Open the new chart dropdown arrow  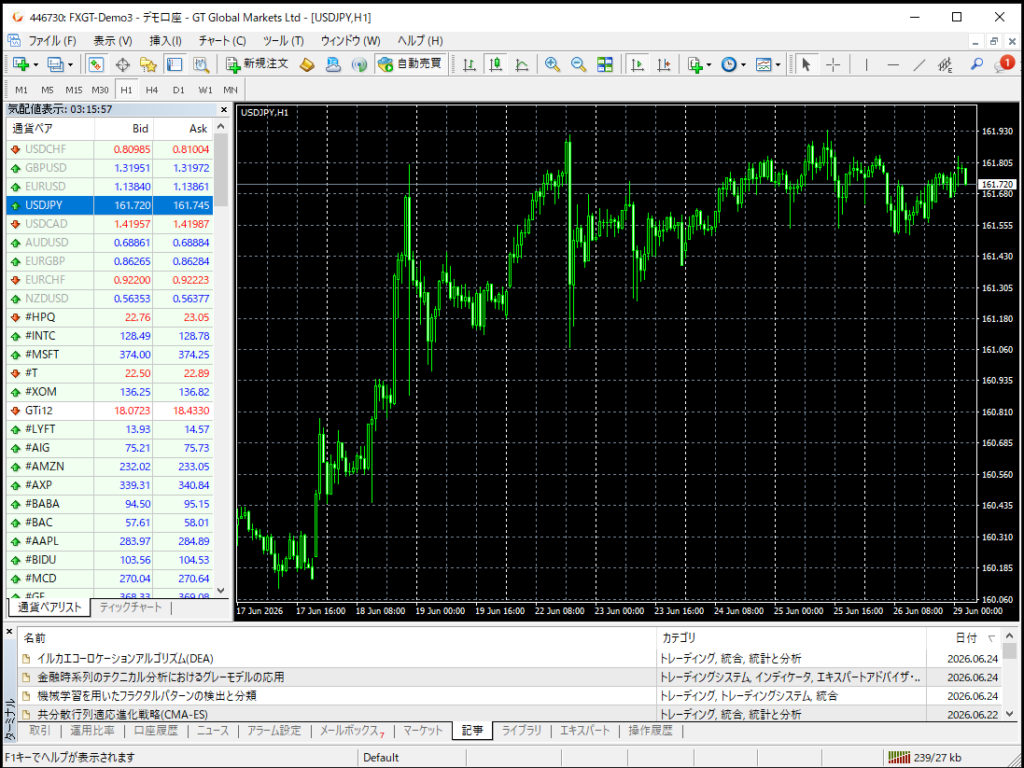[x=36, y=65]
